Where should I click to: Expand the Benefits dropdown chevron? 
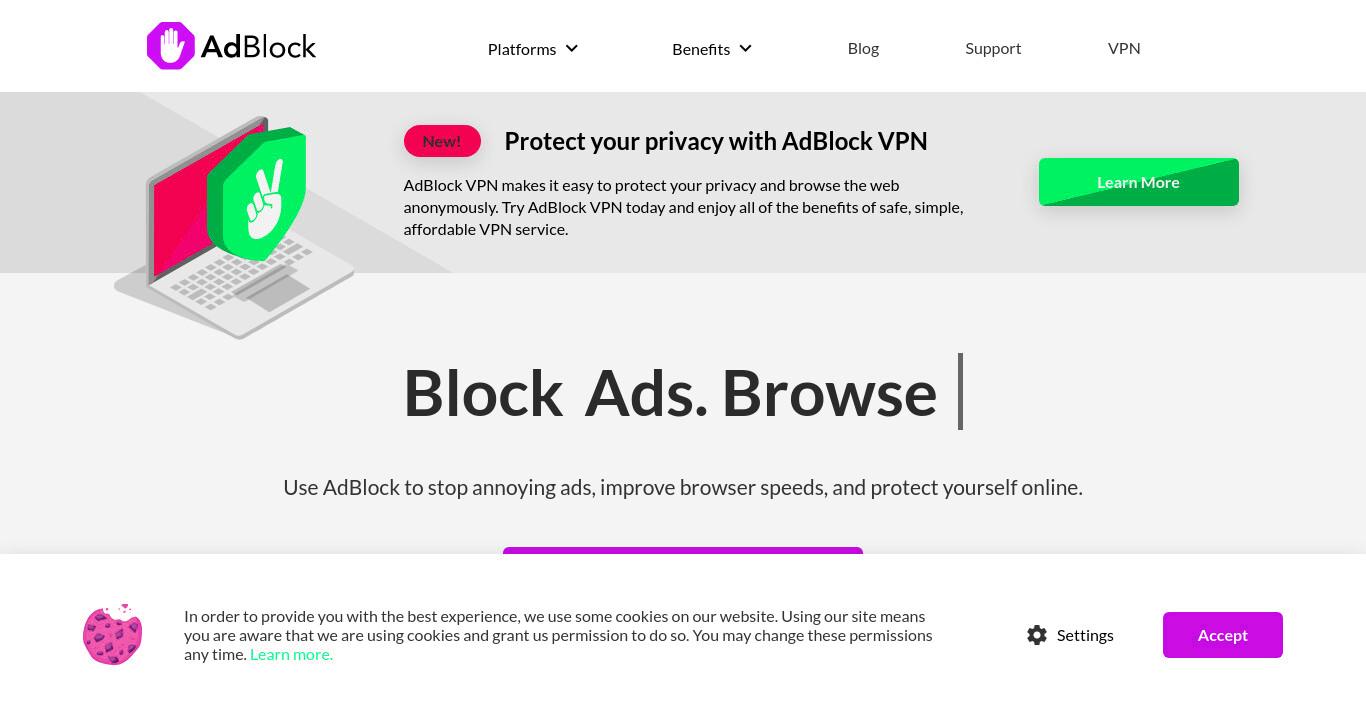click(x=745, y=48)
